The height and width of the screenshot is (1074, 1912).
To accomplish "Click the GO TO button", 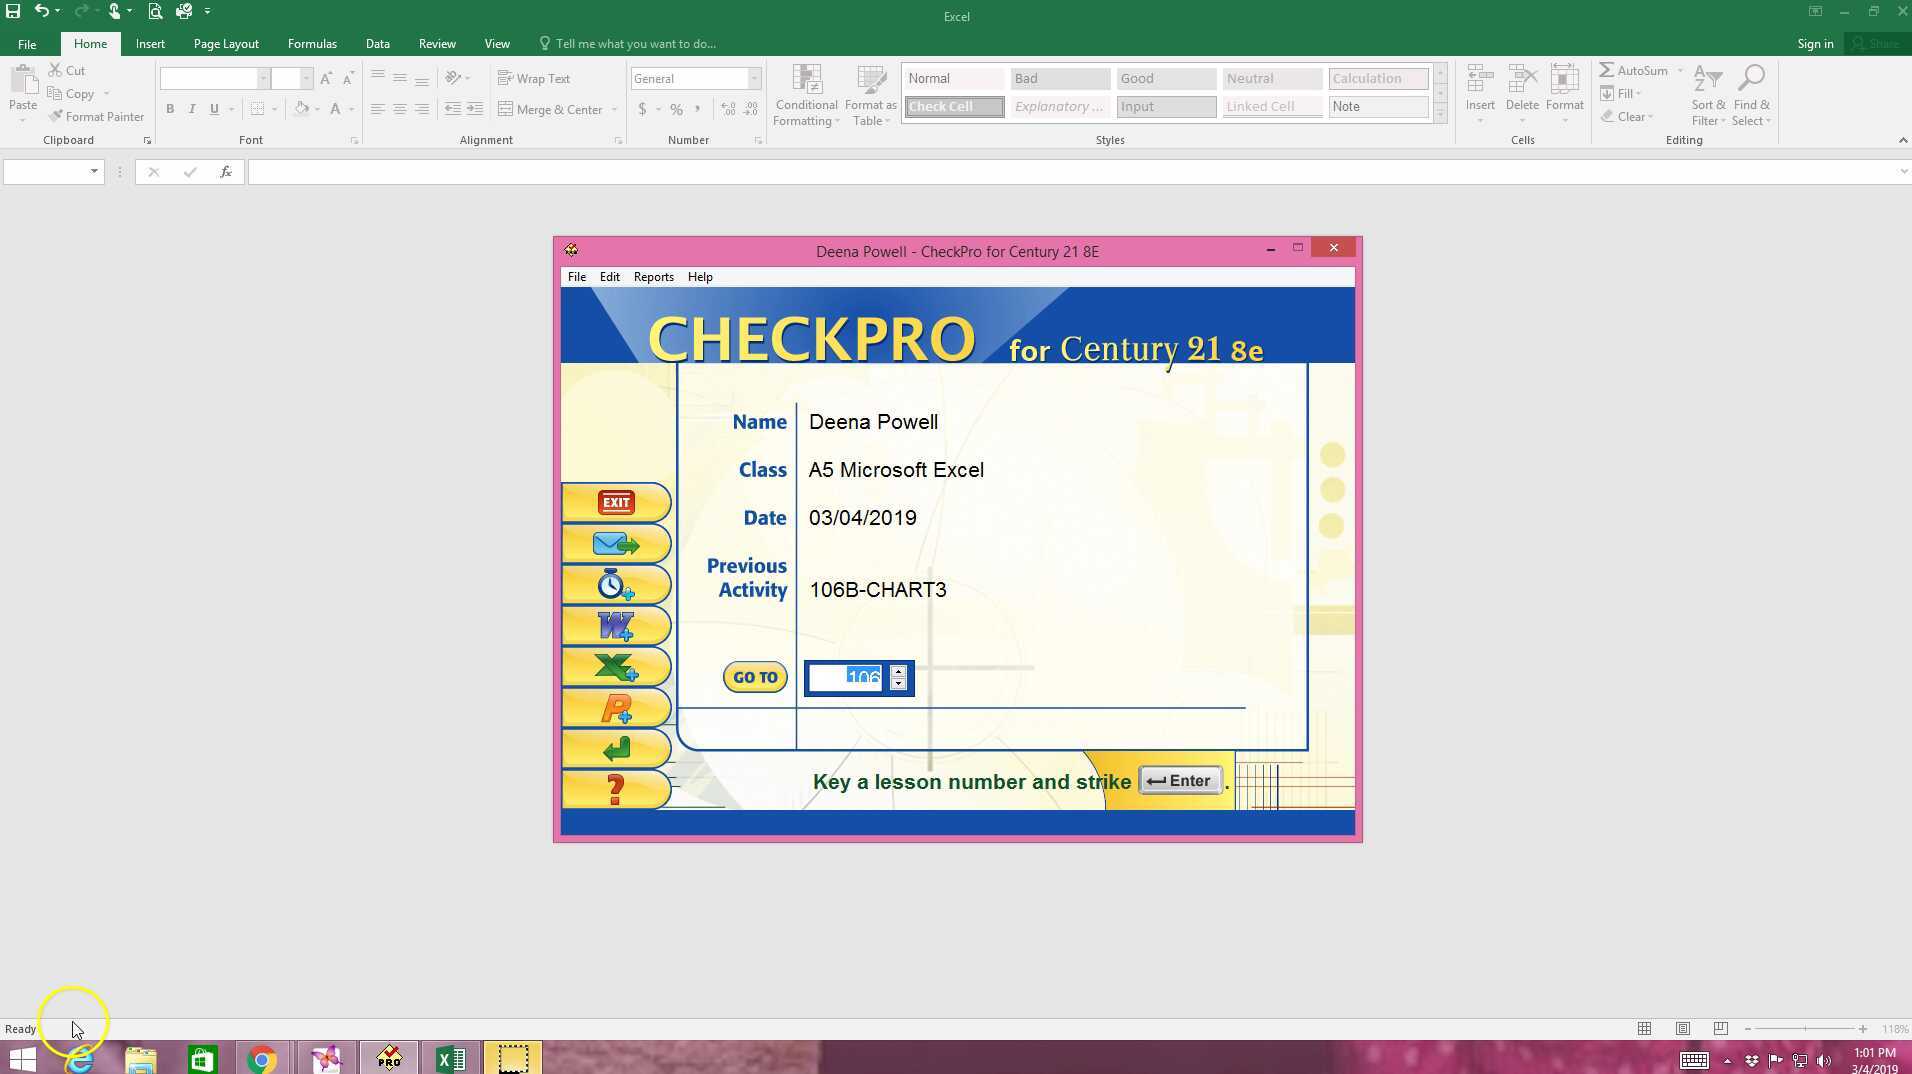I will 754,677.
